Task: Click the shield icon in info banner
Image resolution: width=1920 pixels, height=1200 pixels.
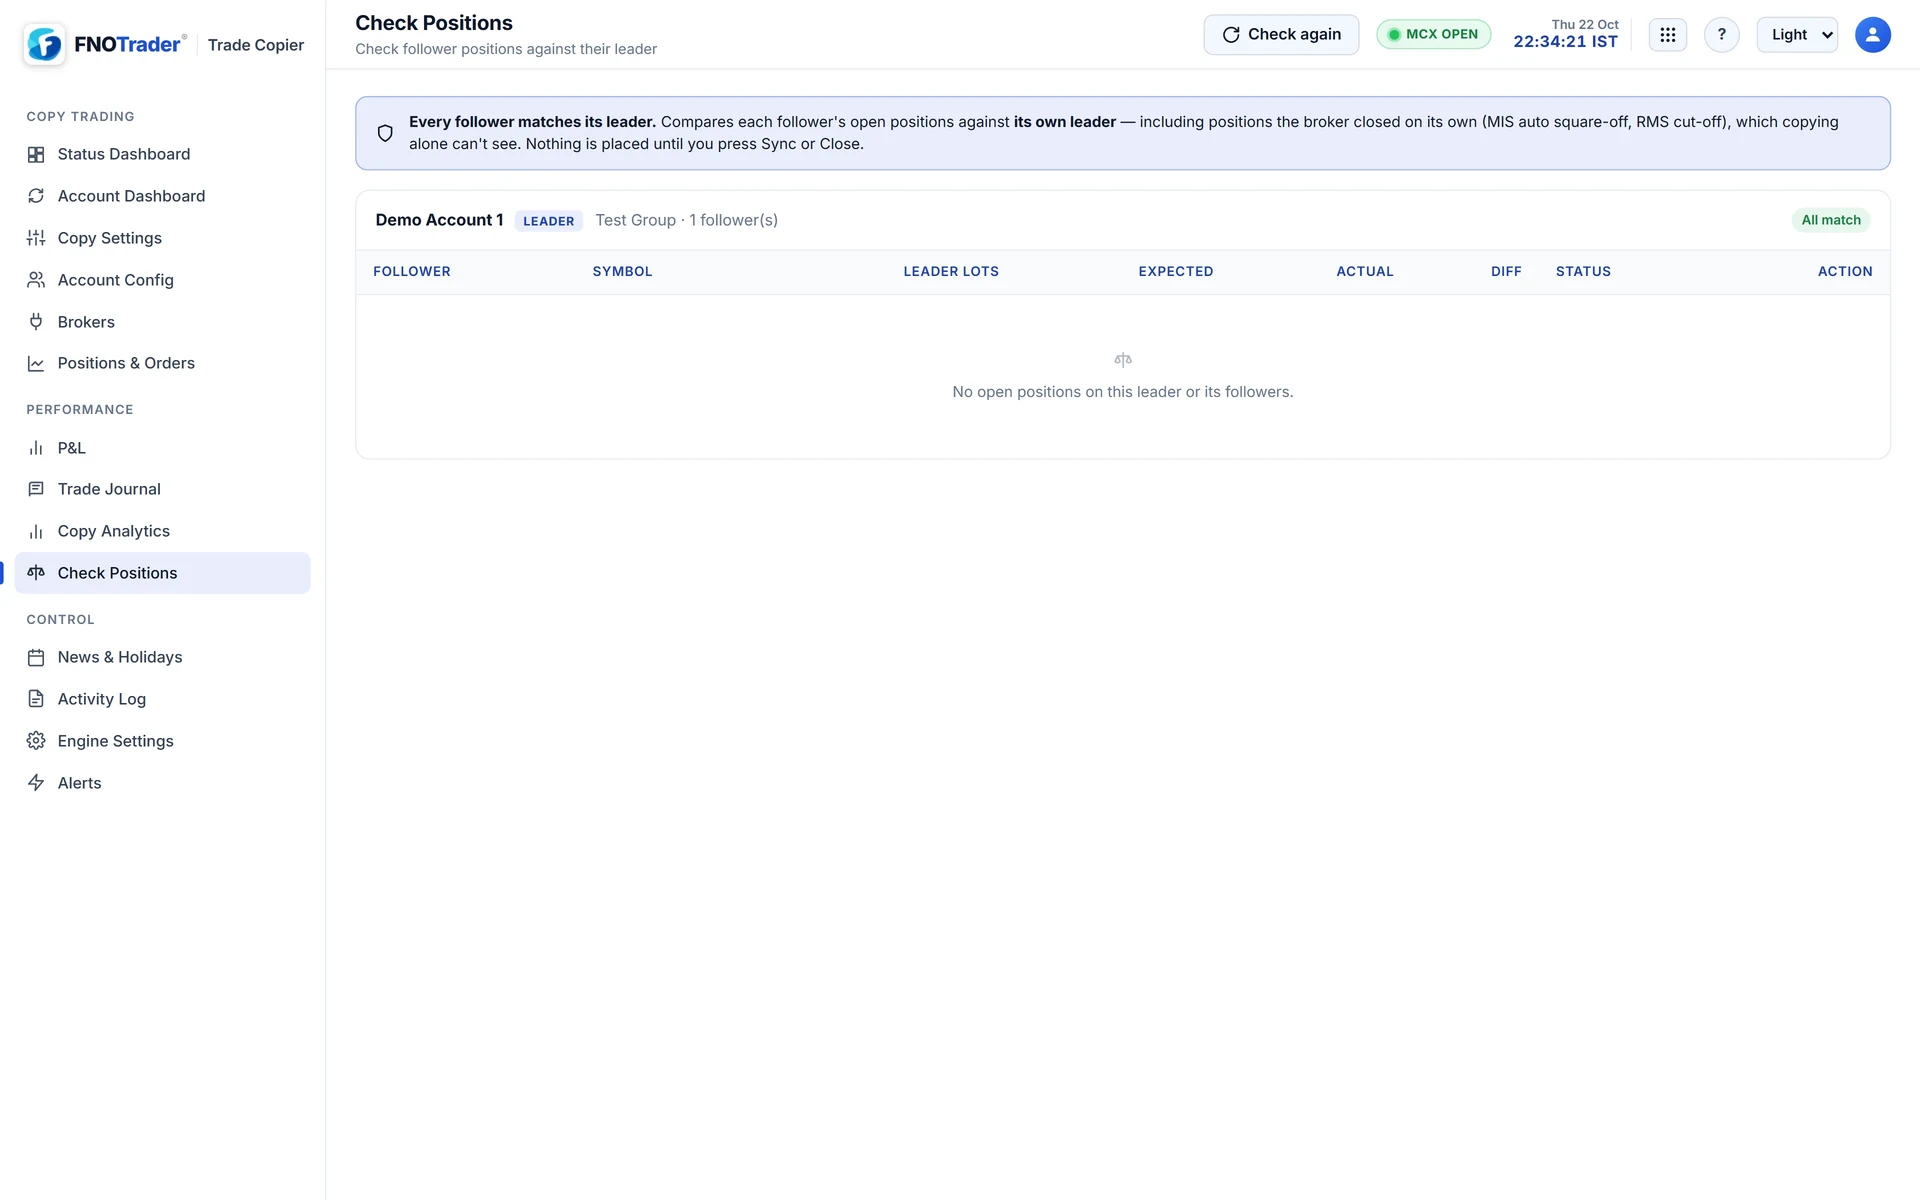Action: (x=385, y=133)
